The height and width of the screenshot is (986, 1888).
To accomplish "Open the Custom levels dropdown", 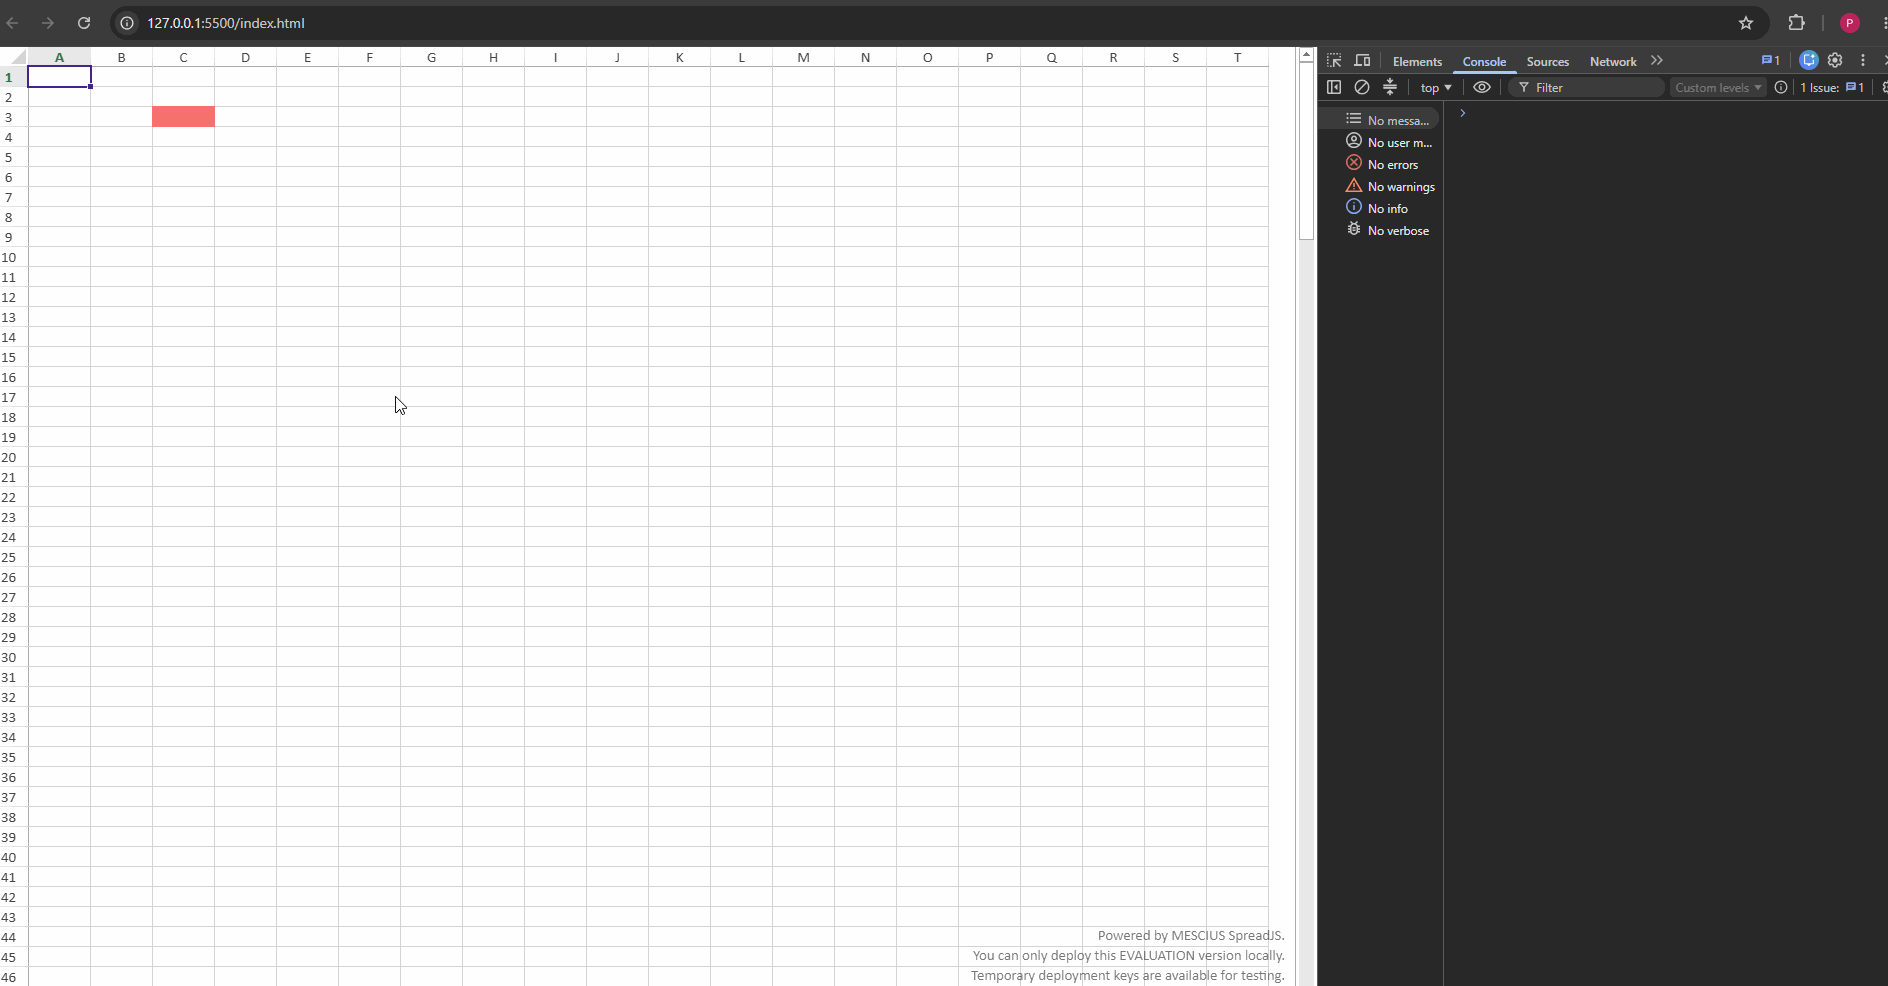I will tap(1718, 88).
